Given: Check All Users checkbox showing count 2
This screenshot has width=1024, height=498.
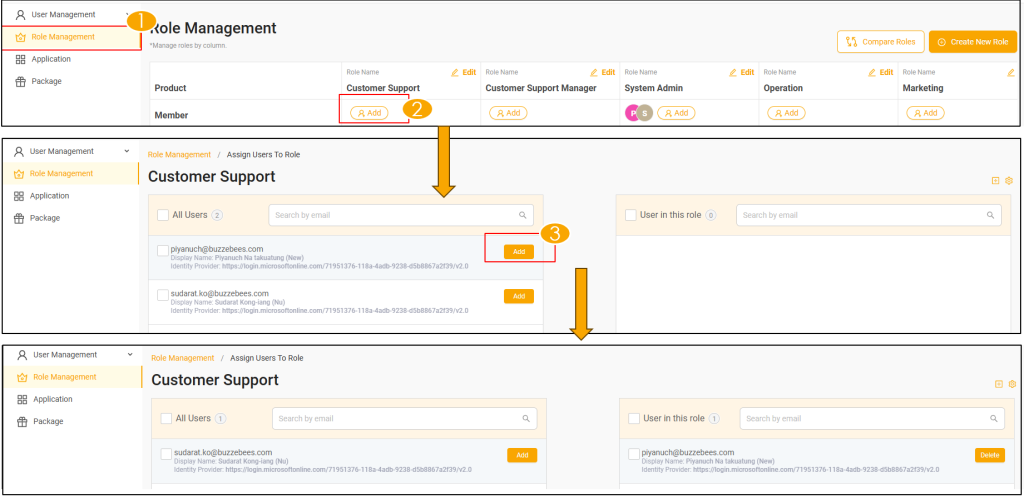Looking at the screenshot, I should point(163,215).
